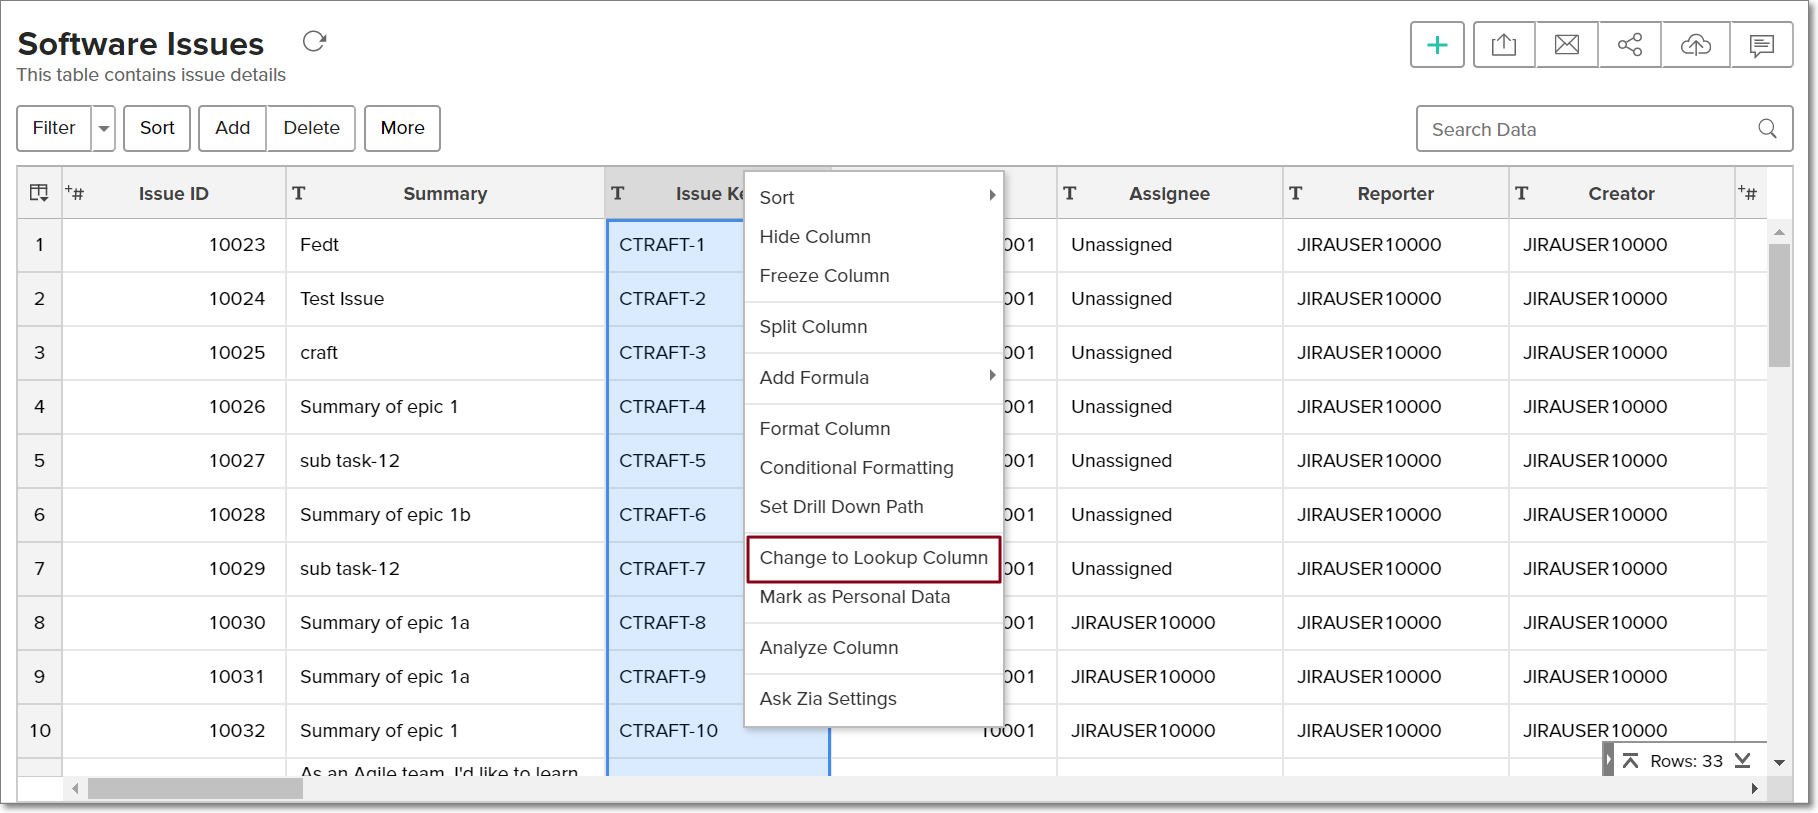This screenshot has height=813, width=1818.
Task: Click the Delete button
Action: click(311, 128)
